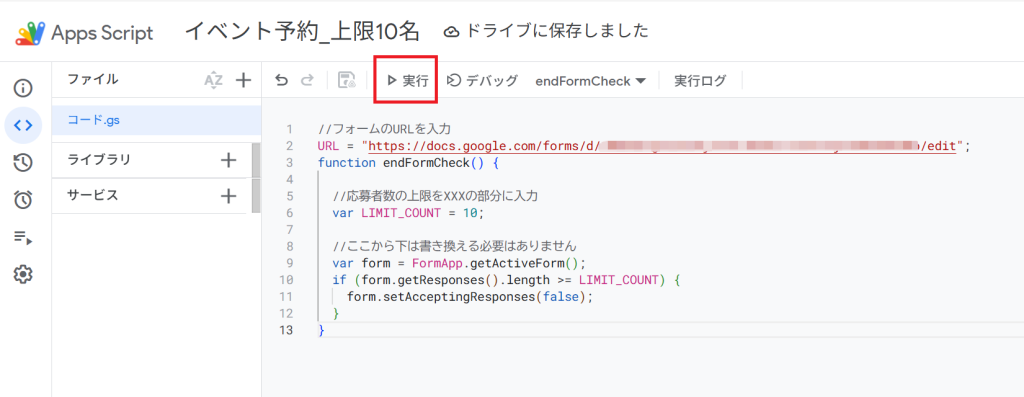Image resolution: width=1024 pixels, height=397 pixels.
Task: Place cursor on function endFormCheck() line
Action: tap(408, 163)
